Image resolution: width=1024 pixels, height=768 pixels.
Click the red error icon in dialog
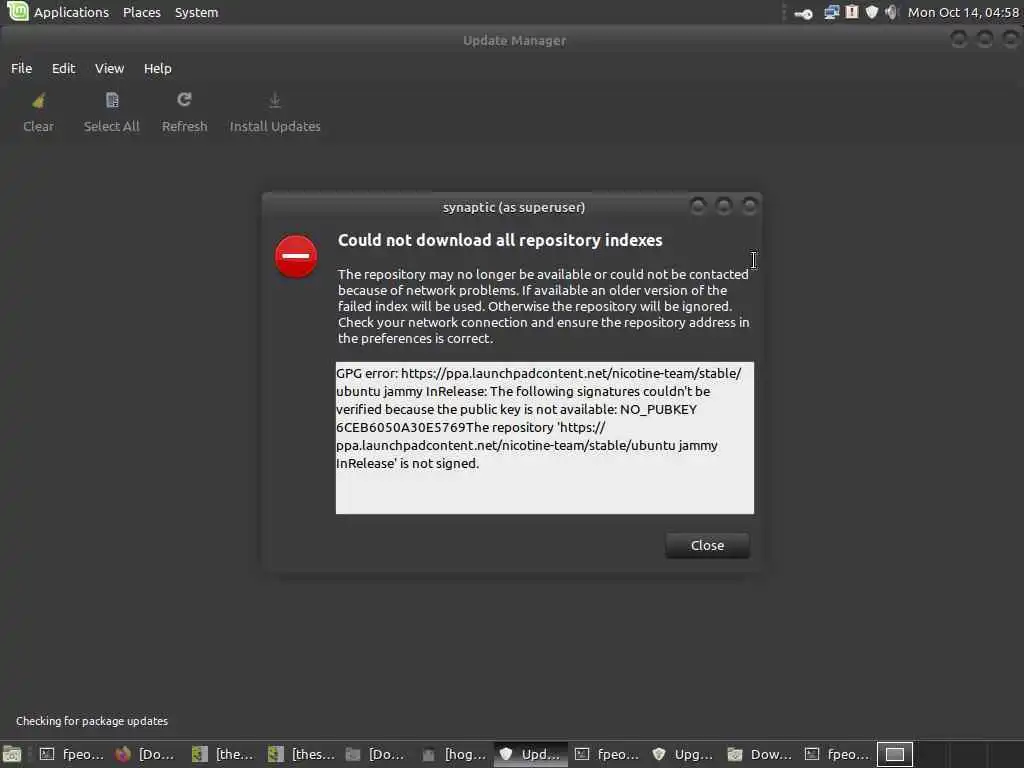point(296,256)
